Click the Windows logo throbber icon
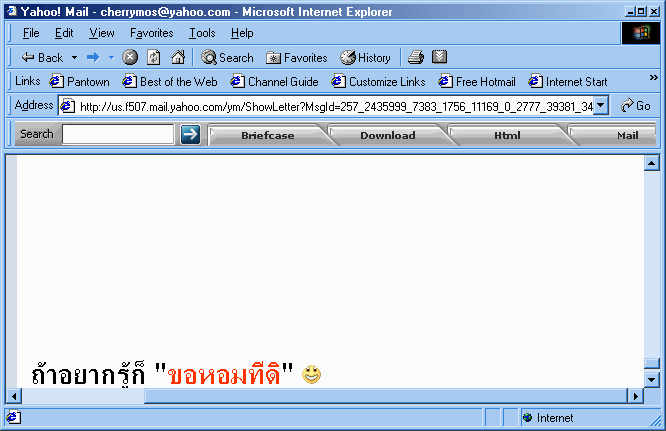 641,33
